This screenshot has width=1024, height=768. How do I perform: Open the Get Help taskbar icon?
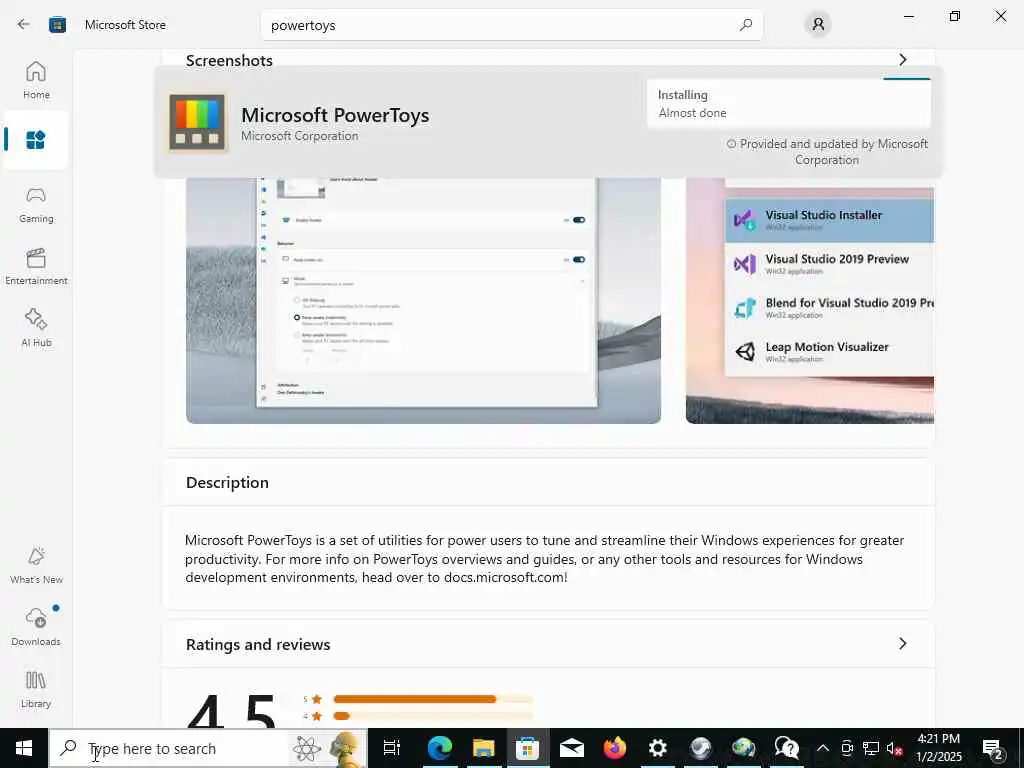(787, 748)
